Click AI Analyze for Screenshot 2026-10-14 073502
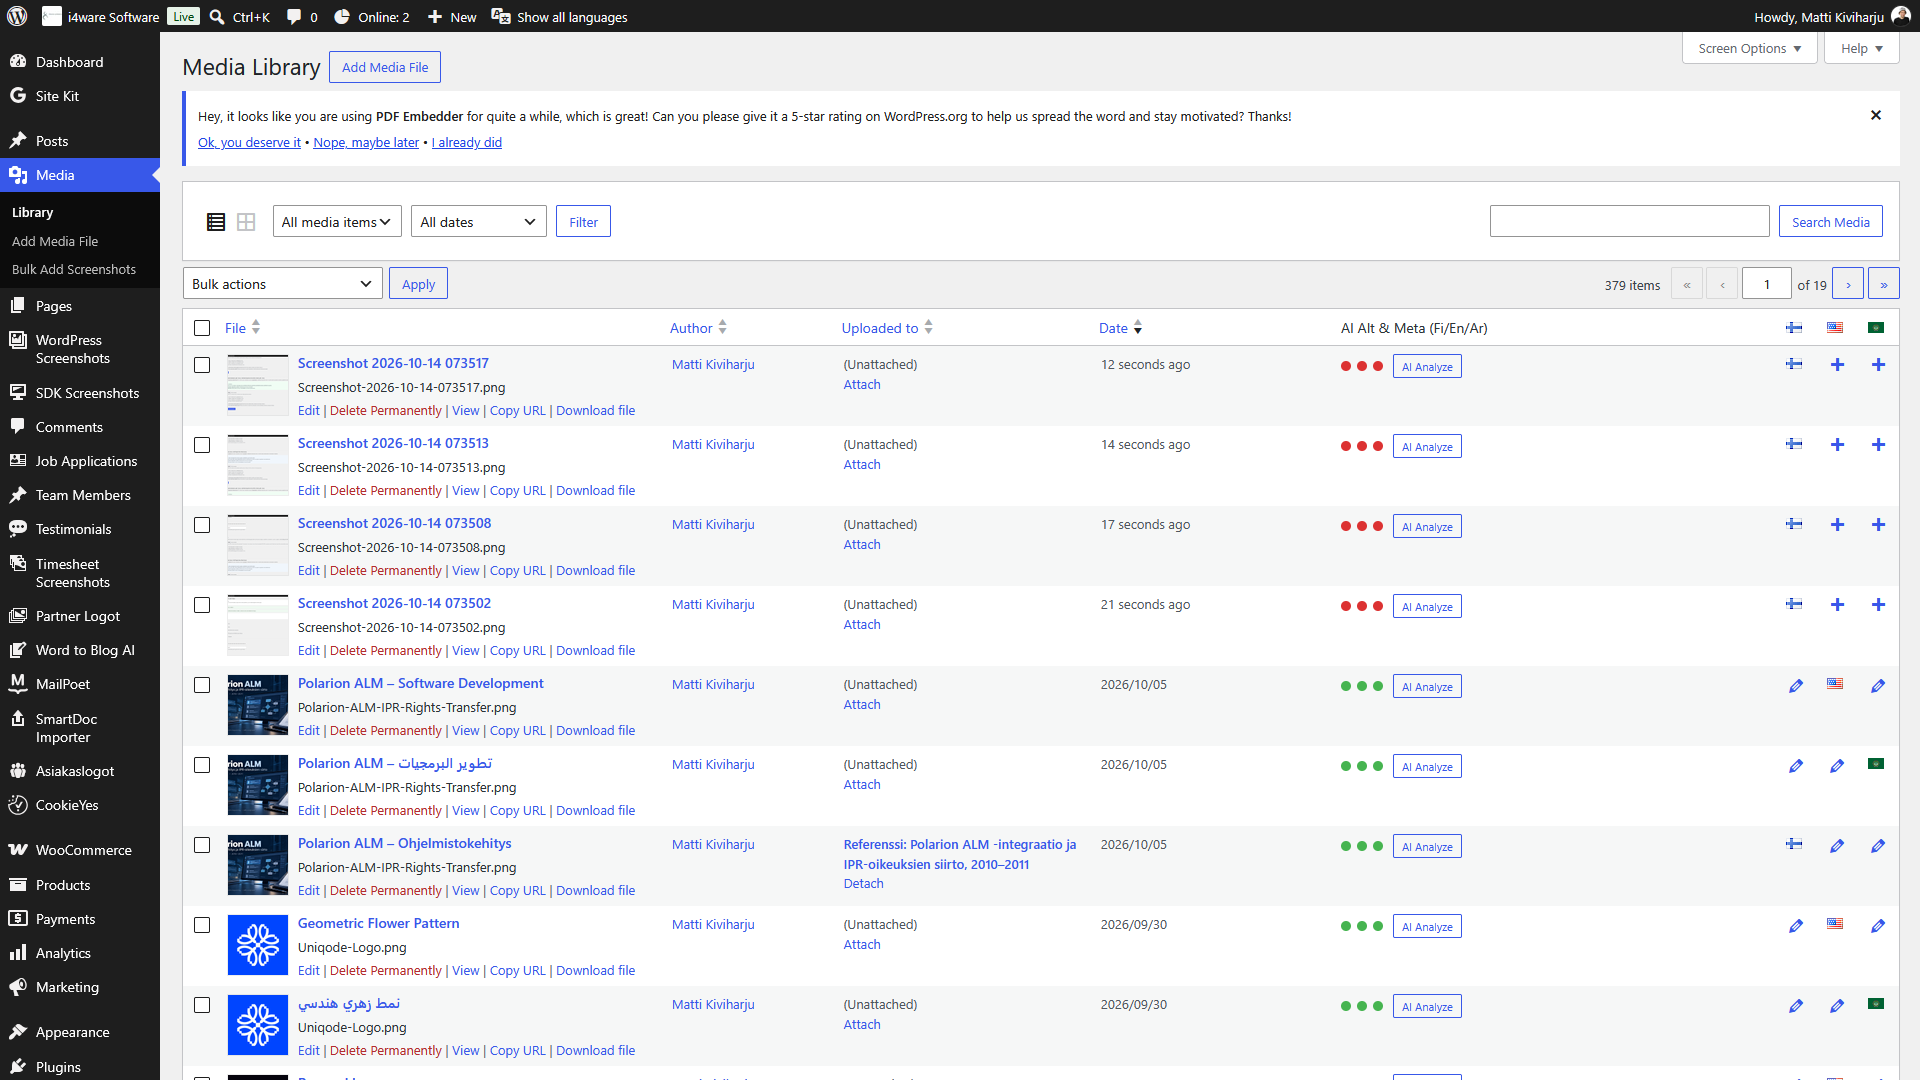Viewport: 1920px width, 1080px height. pos(1427,606)
